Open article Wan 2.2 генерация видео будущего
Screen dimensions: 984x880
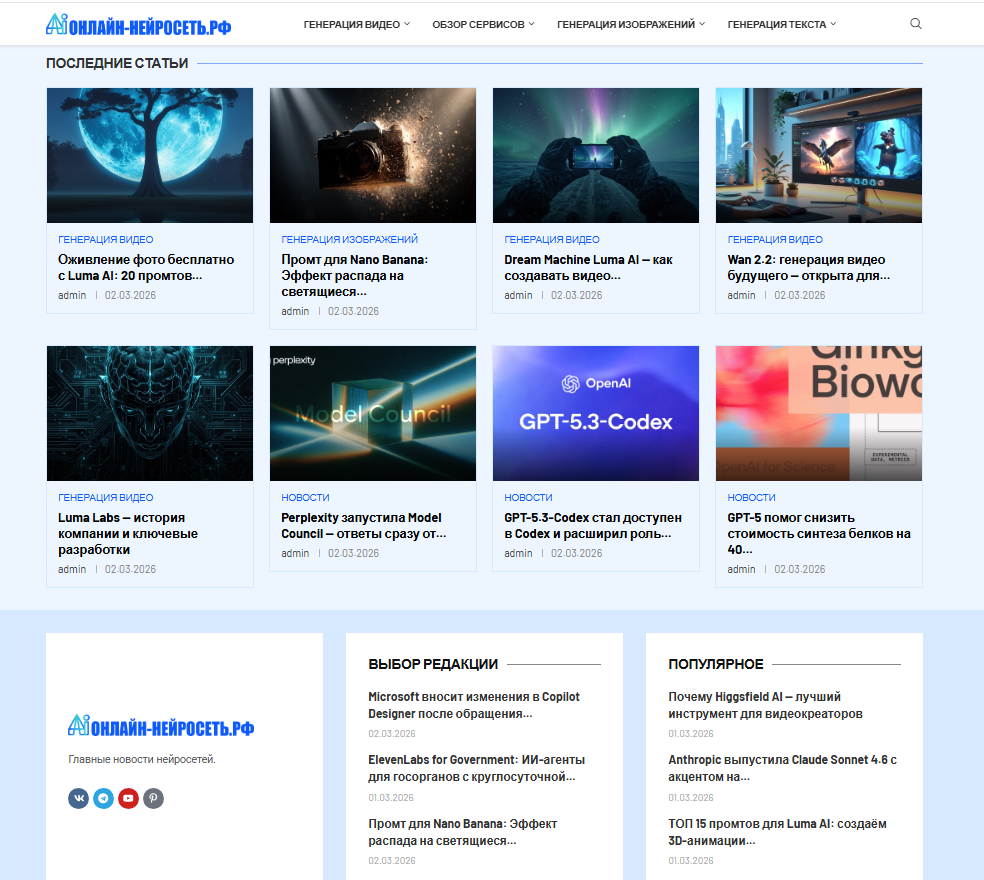coord(808,267)
